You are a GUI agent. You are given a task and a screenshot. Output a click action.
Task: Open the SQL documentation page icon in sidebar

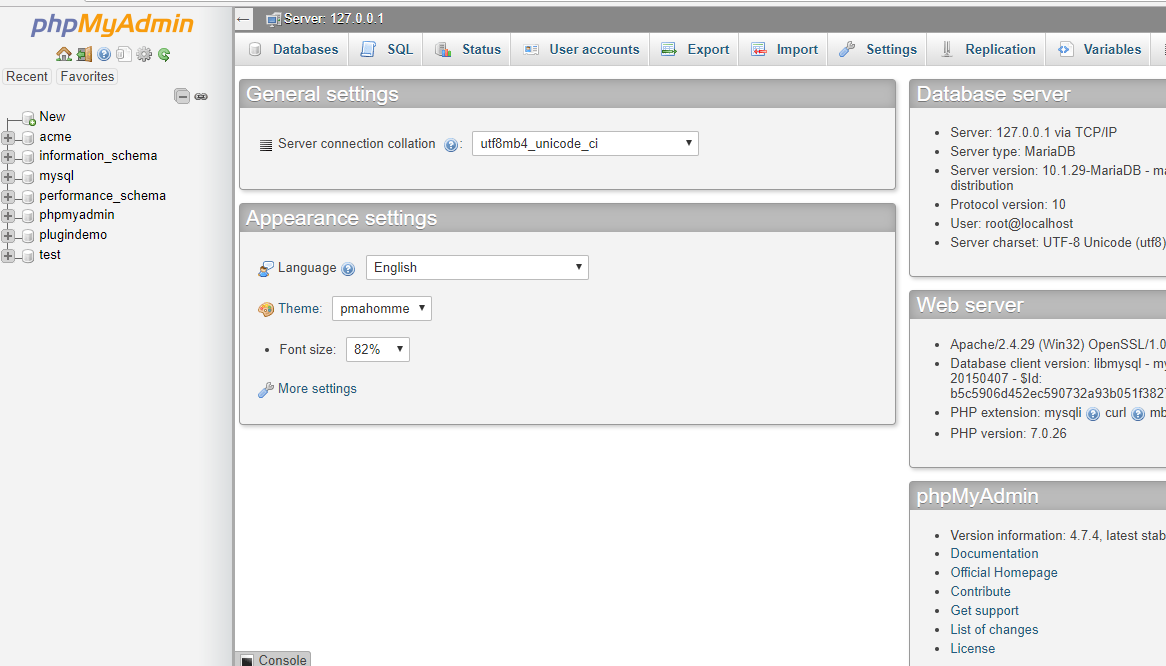(x=124, y=54)
